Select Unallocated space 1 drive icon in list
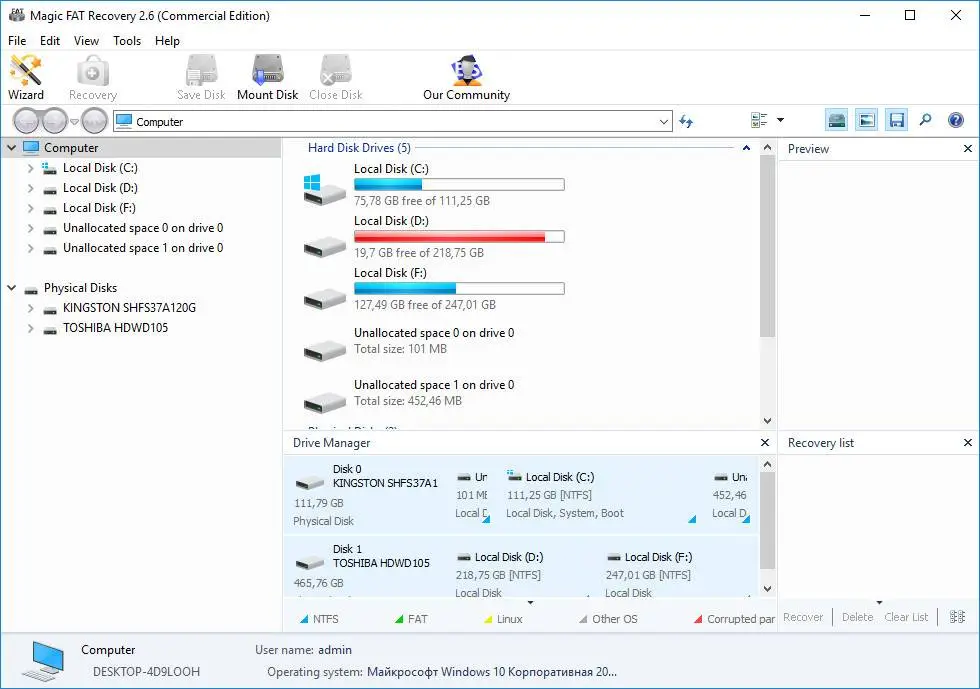 [324, 401]
